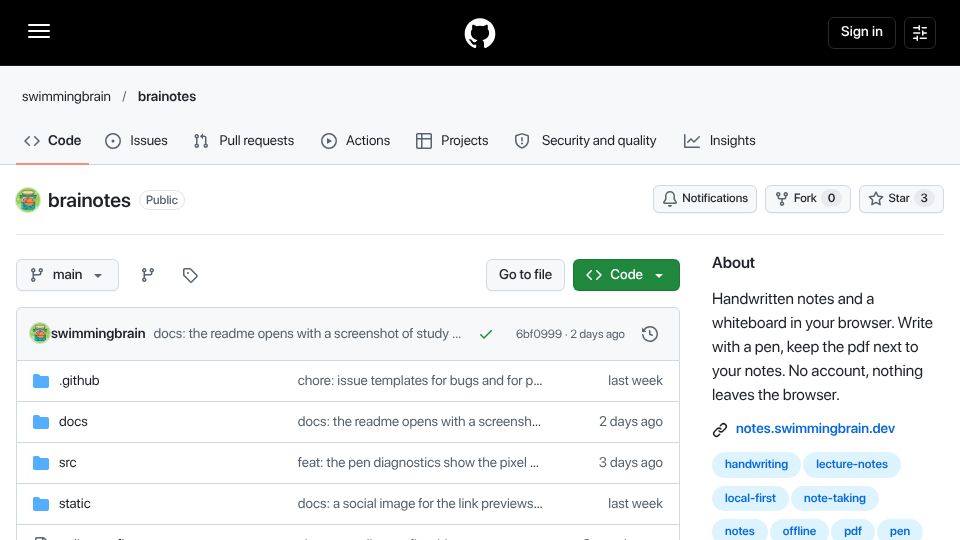The width and height of the screenshot is (960, 540).
Task: Click the Go to file button
Action: point(525,275)
